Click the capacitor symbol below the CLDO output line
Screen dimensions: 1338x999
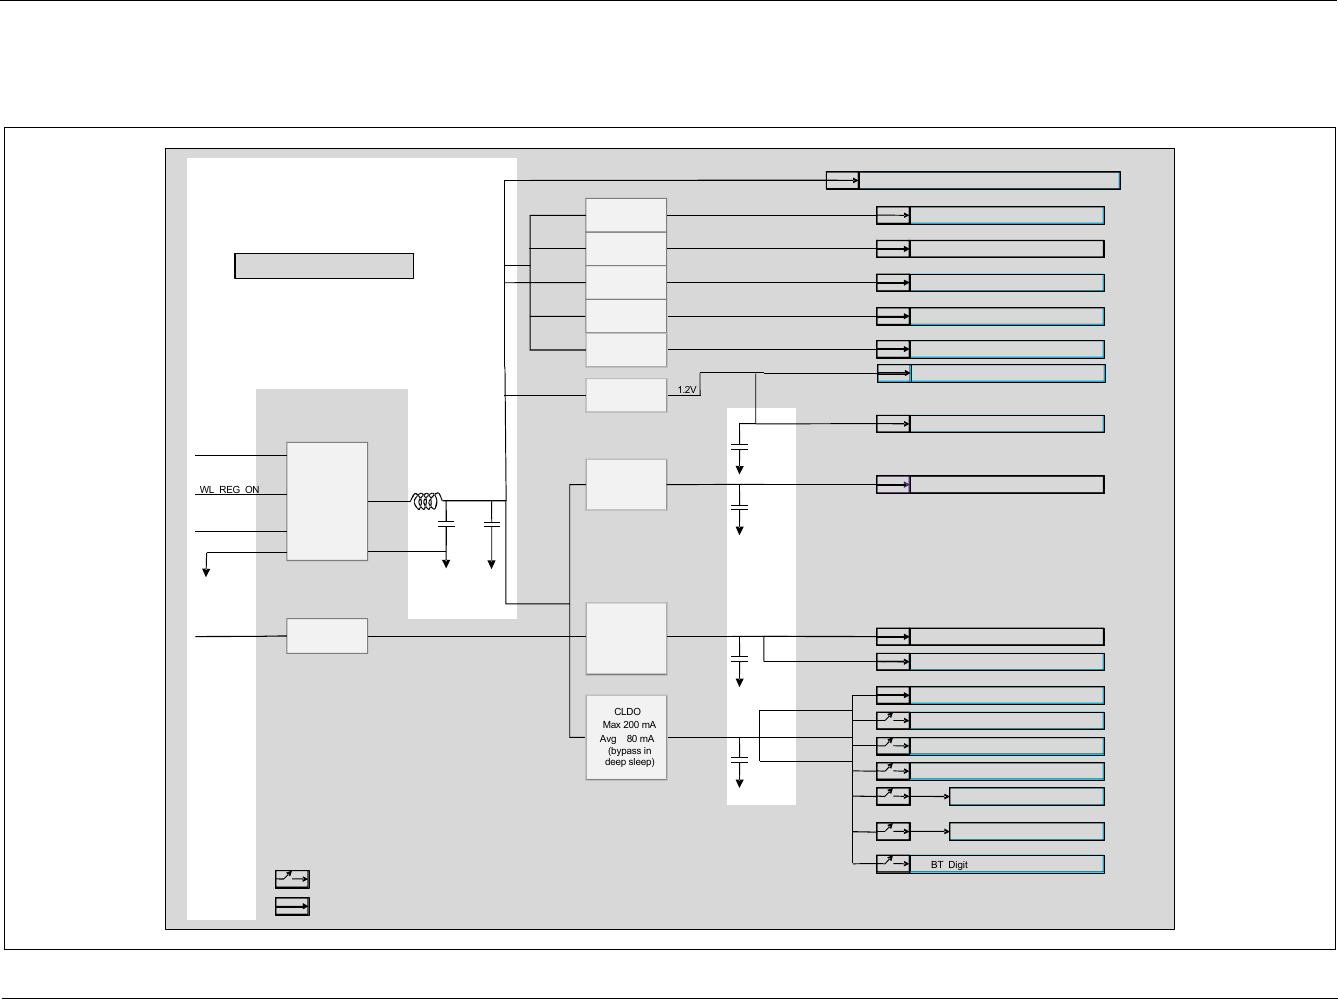point(740,751)
